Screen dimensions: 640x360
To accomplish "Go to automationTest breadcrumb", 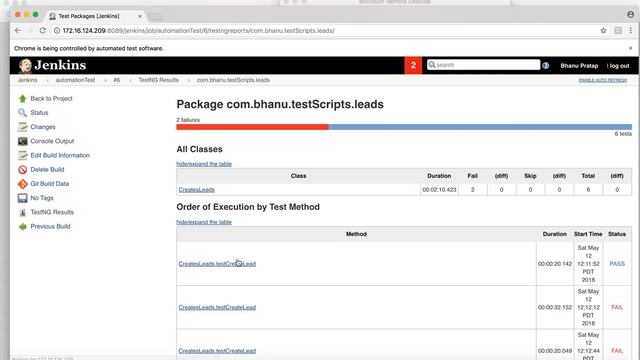I will (x=76, y=80).
